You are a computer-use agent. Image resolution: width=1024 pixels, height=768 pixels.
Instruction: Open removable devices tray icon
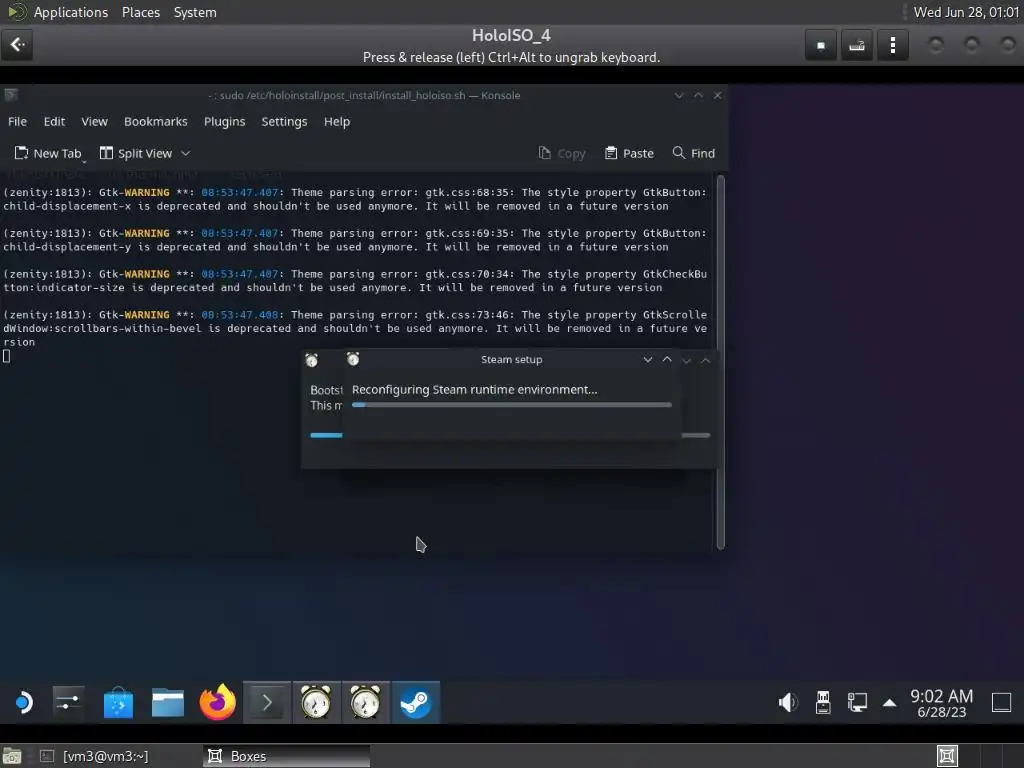(823, 703)
